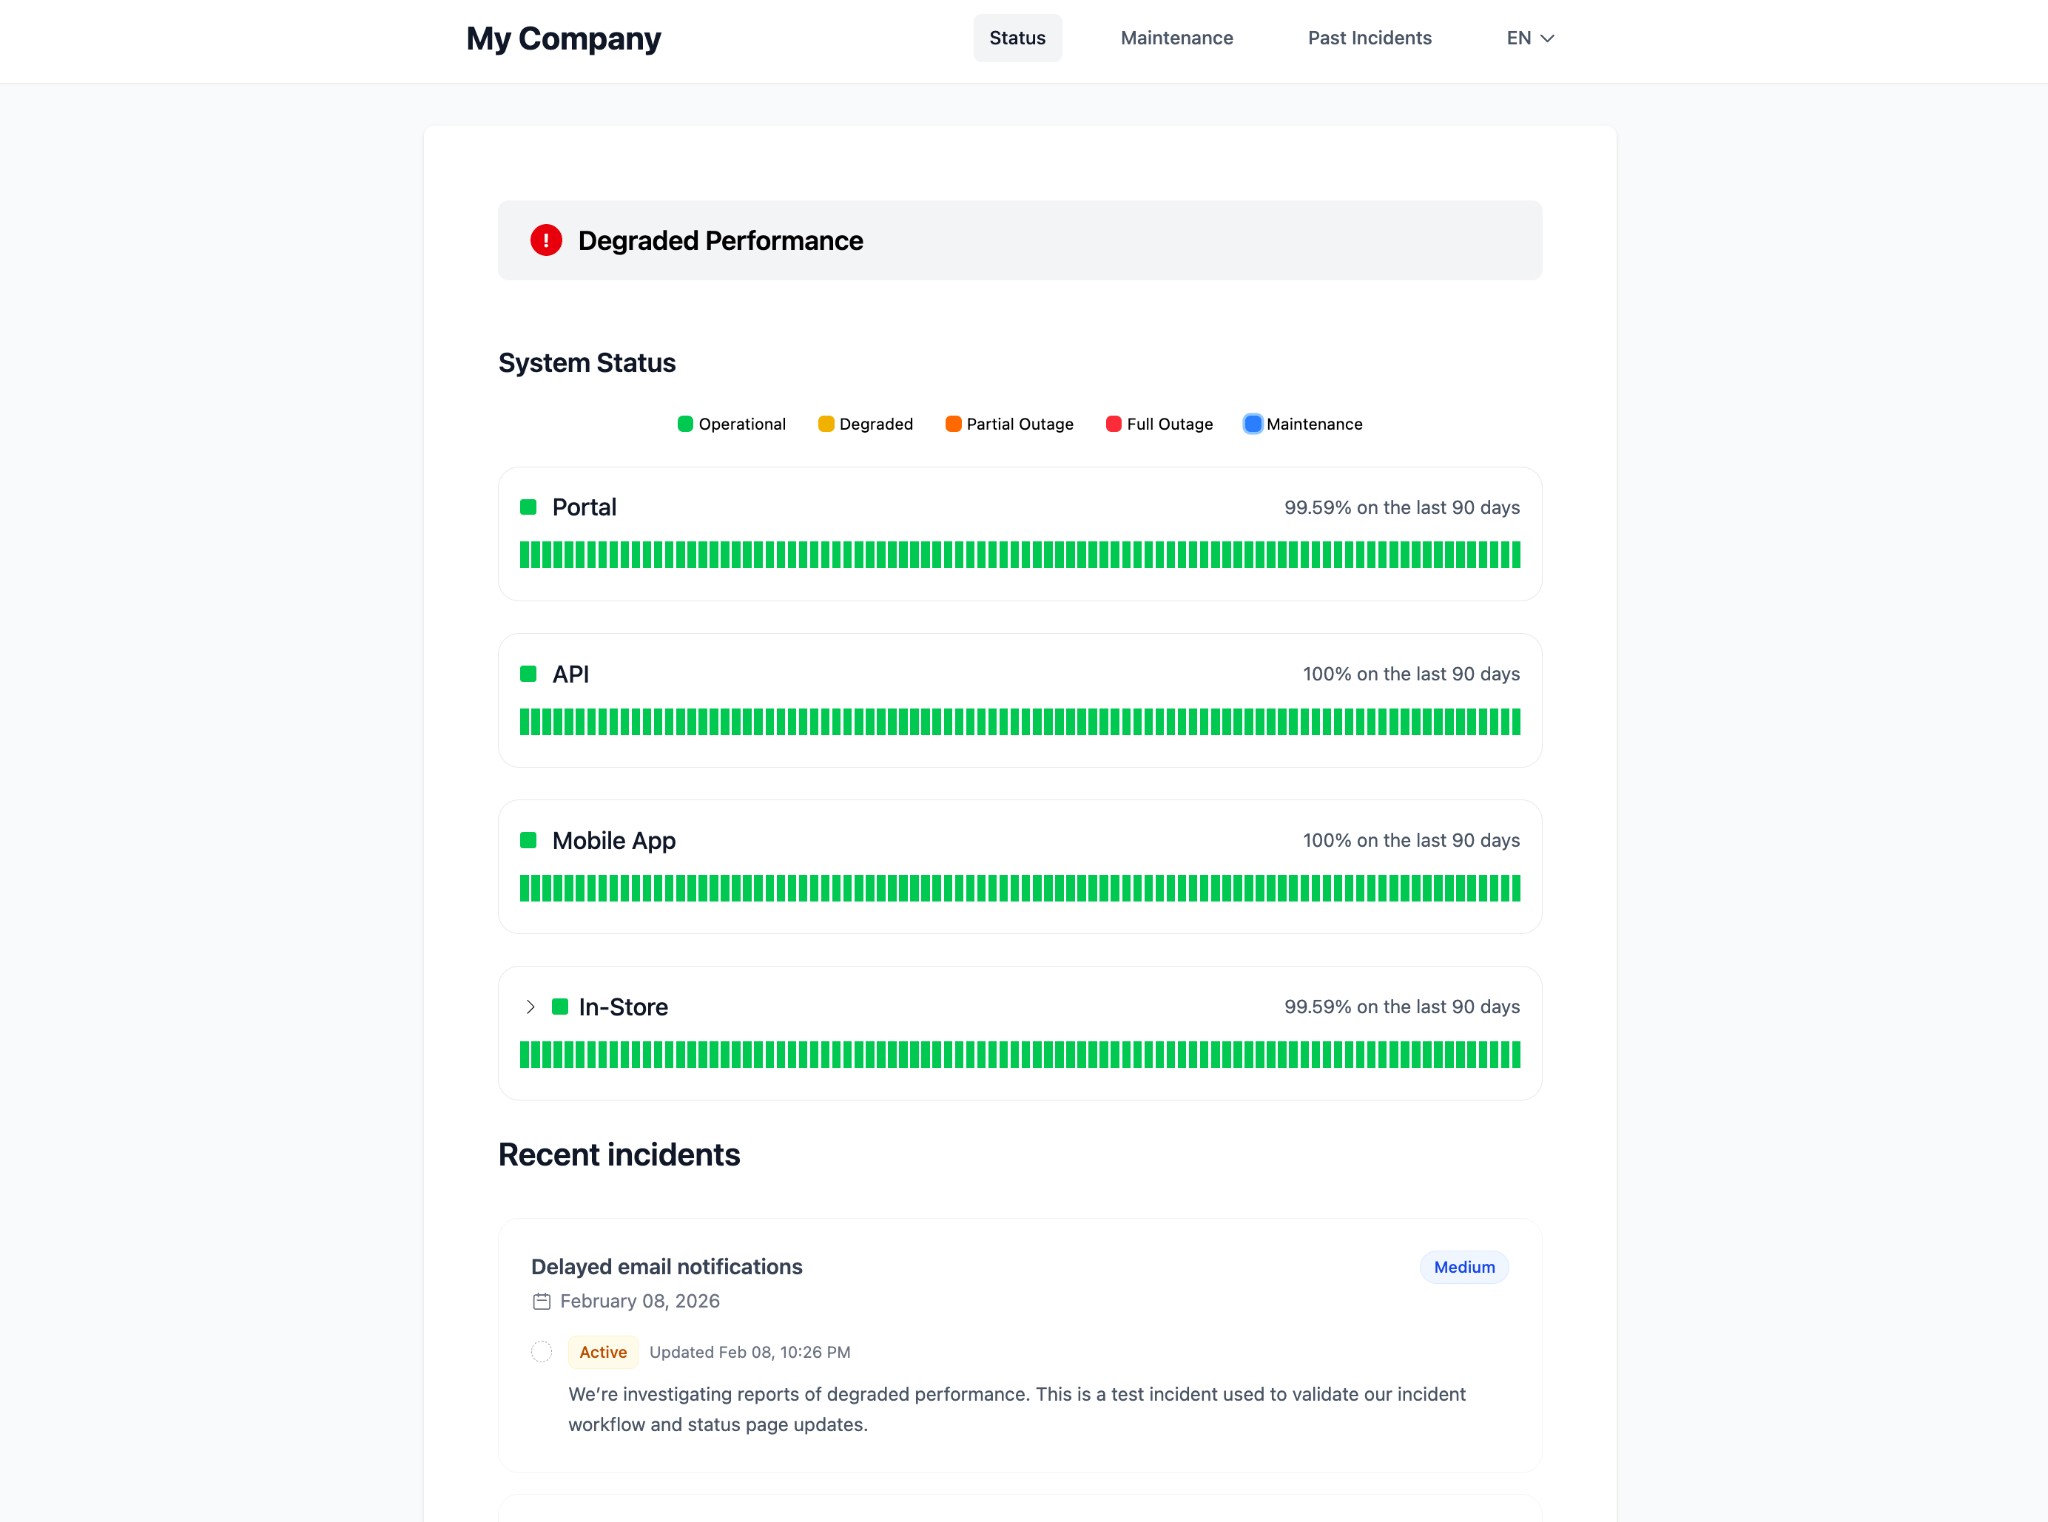Click the green status square beside Portal
The width and height of the screenshot is (2048, 1522).
tap(529, 507)
